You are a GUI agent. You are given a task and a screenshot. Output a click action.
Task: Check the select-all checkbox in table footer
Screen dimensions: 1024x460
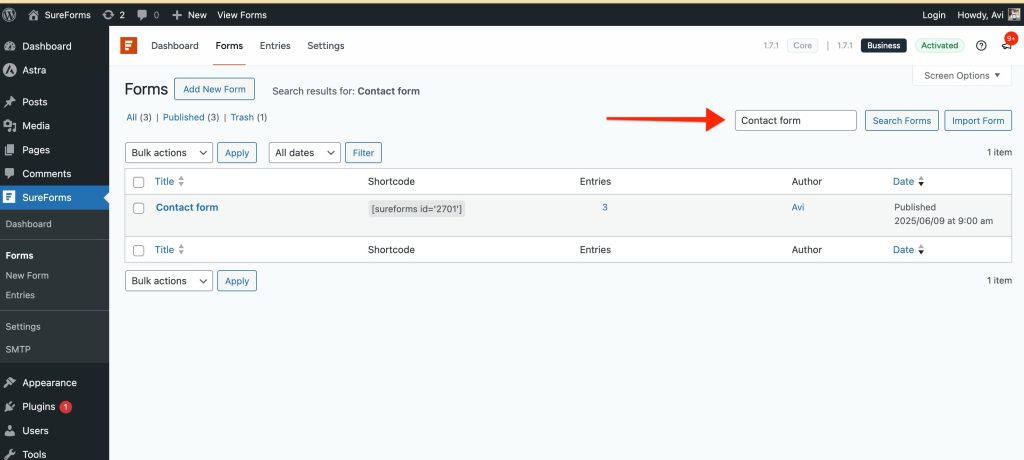(x=139, y=250)
